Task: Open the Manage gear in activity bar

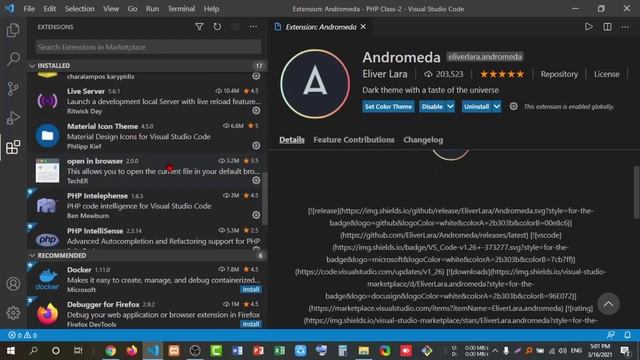Action: [x=13, y=313]
